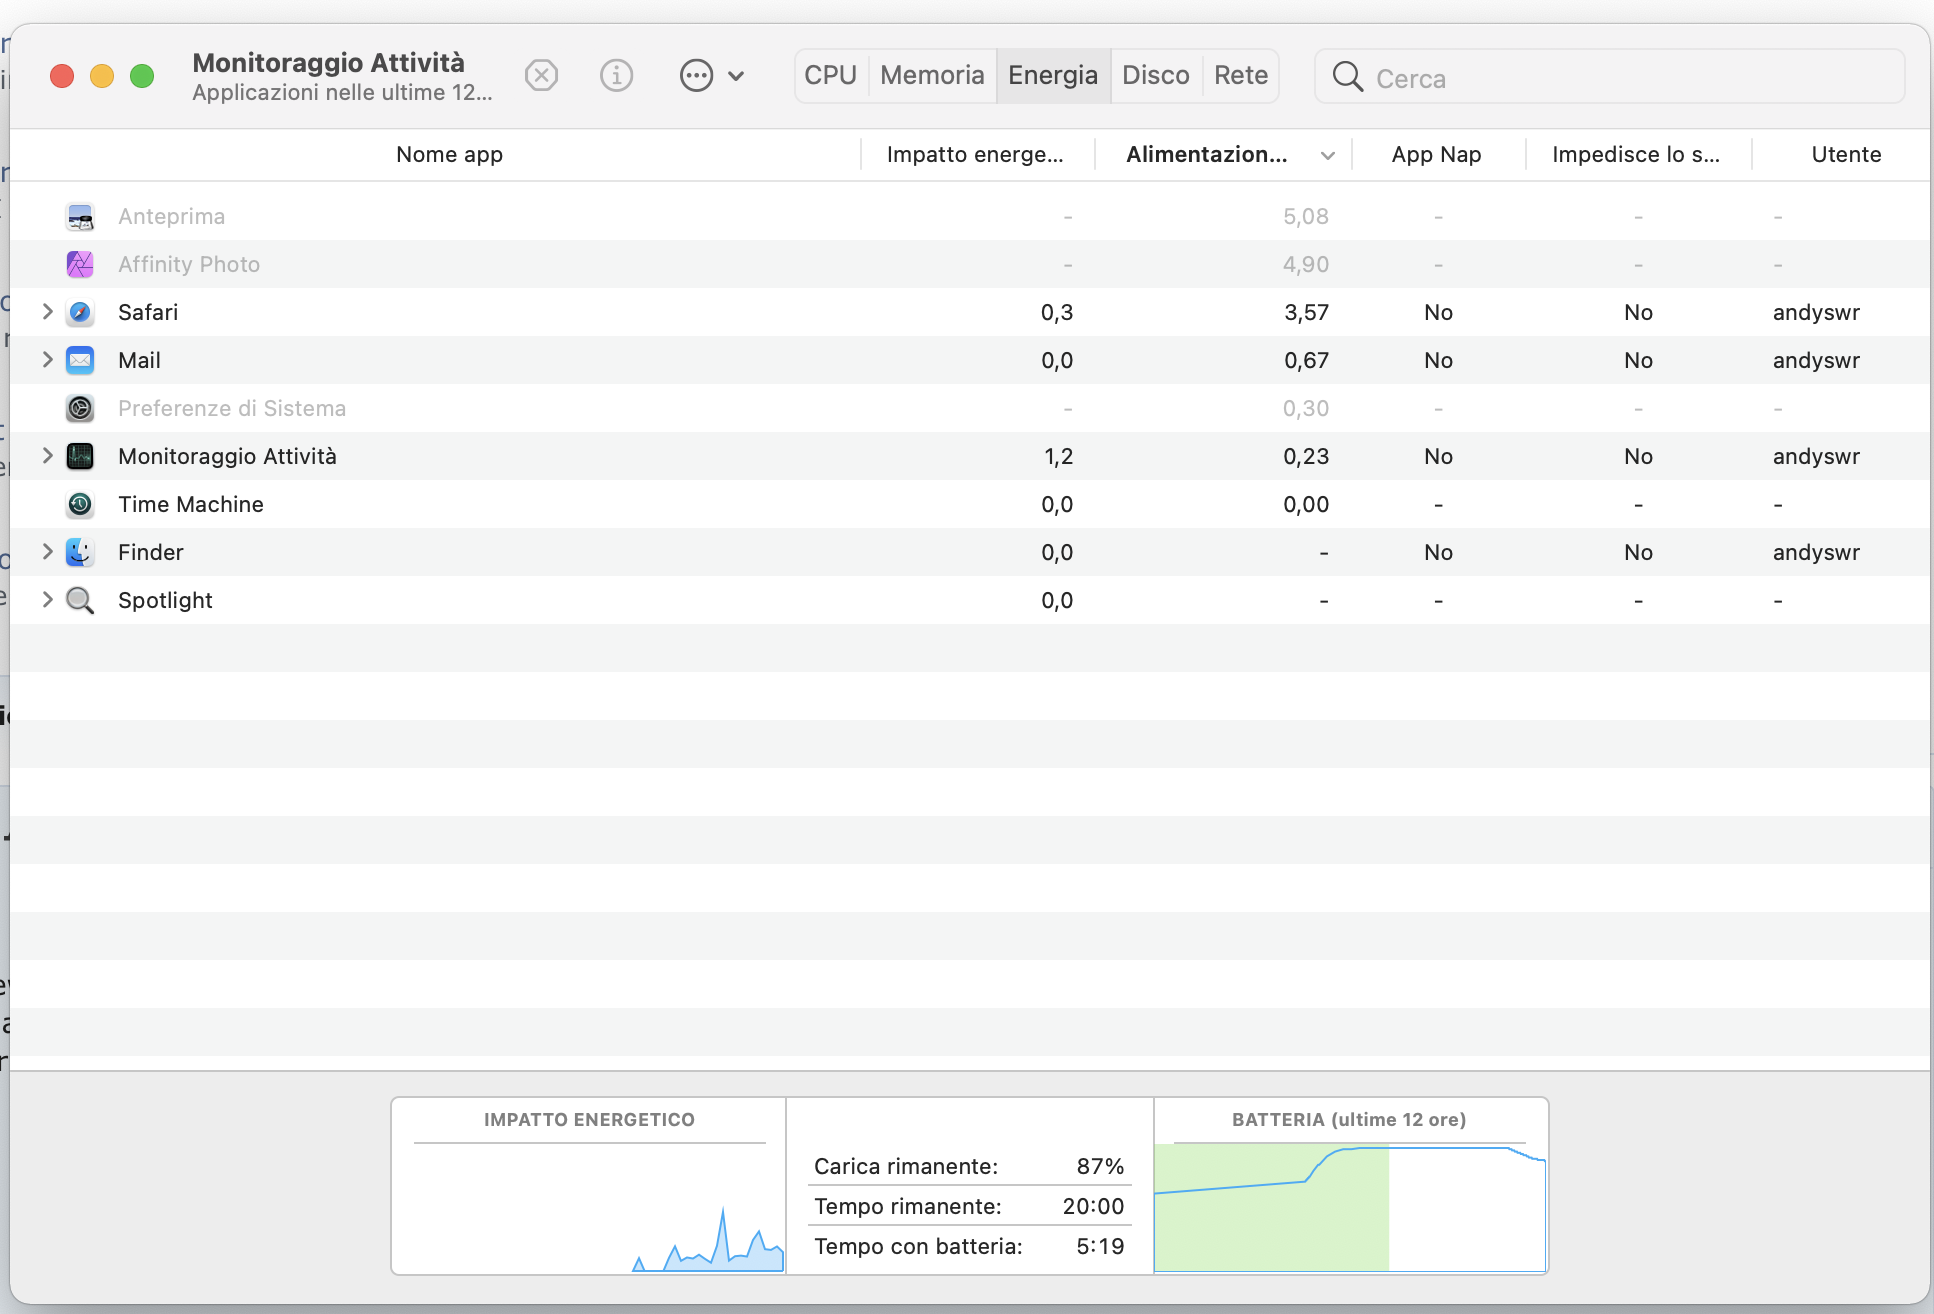Click the Time Machine icon in list
The width and height of the screenshot is (1934, 1314).
80,505
